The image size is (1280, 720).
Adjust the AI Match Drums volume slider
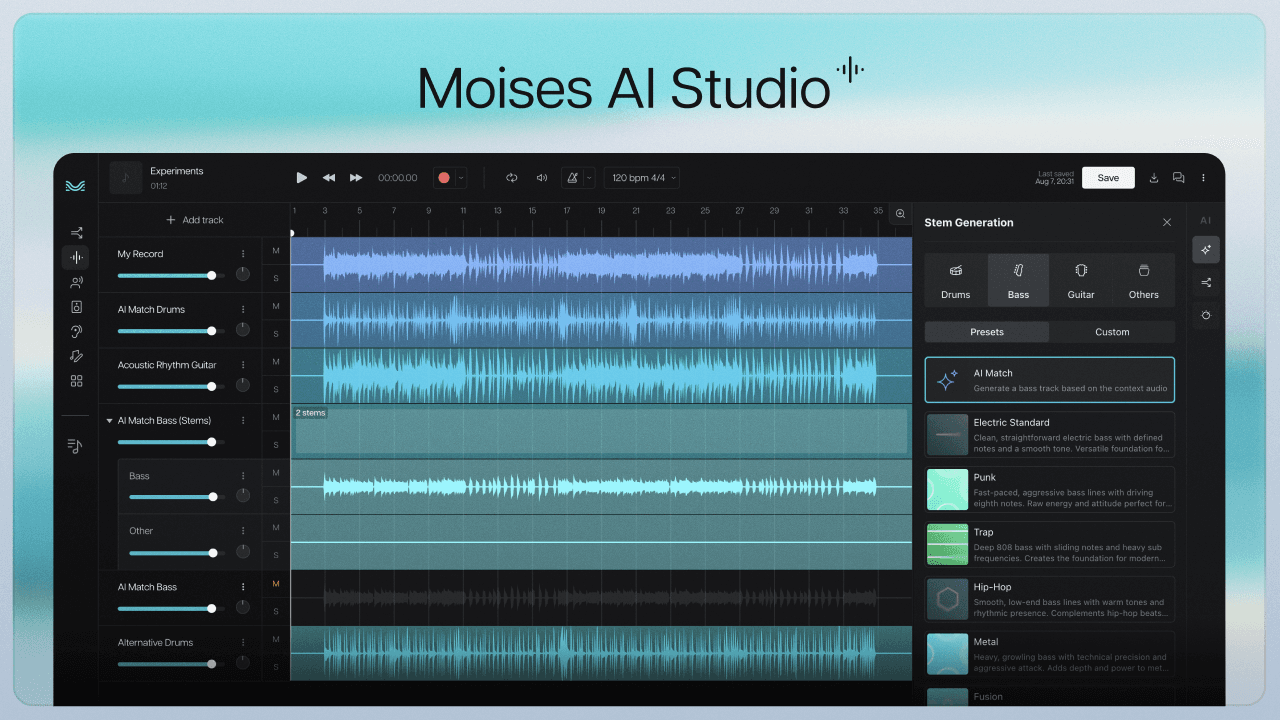click(171, 331)
